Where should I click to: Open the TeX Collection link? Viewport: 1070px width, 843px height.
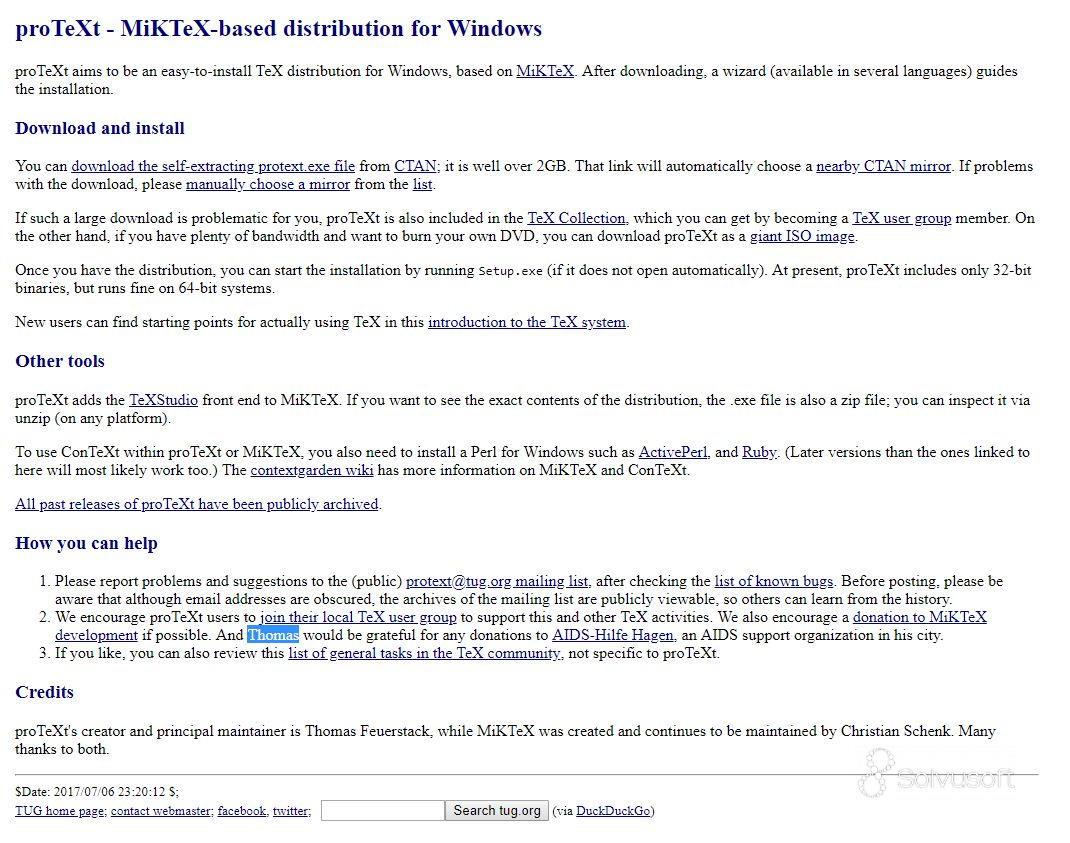(576, 218)
